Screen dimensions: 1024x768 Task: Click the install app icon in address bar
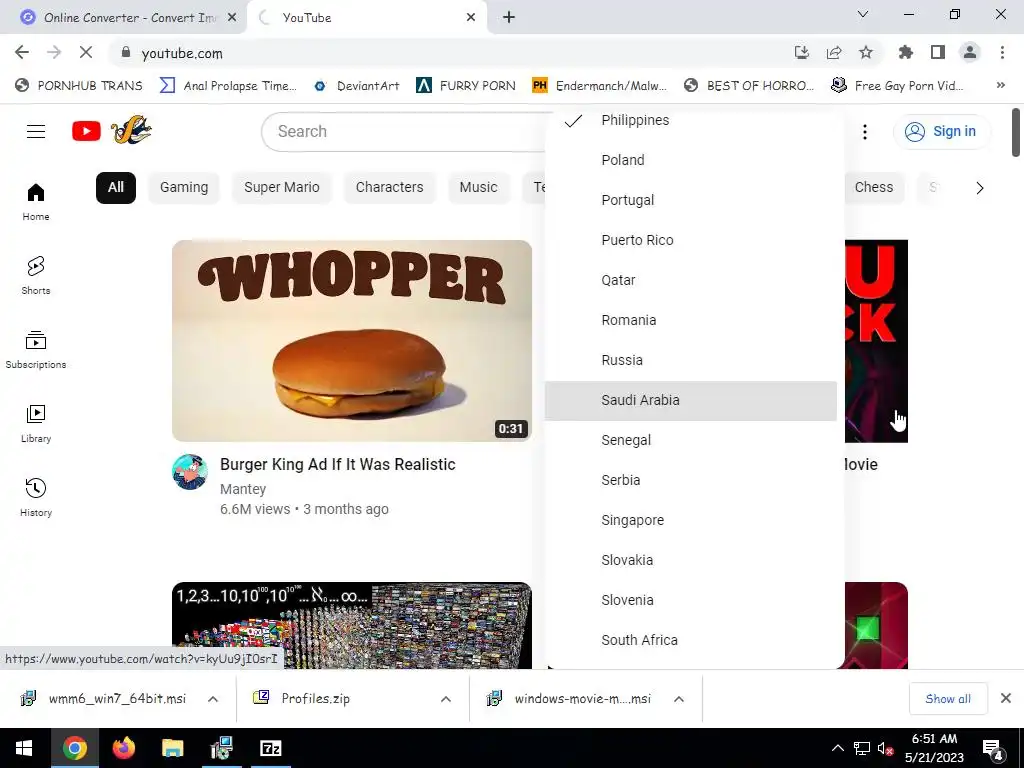coord(802,53)
